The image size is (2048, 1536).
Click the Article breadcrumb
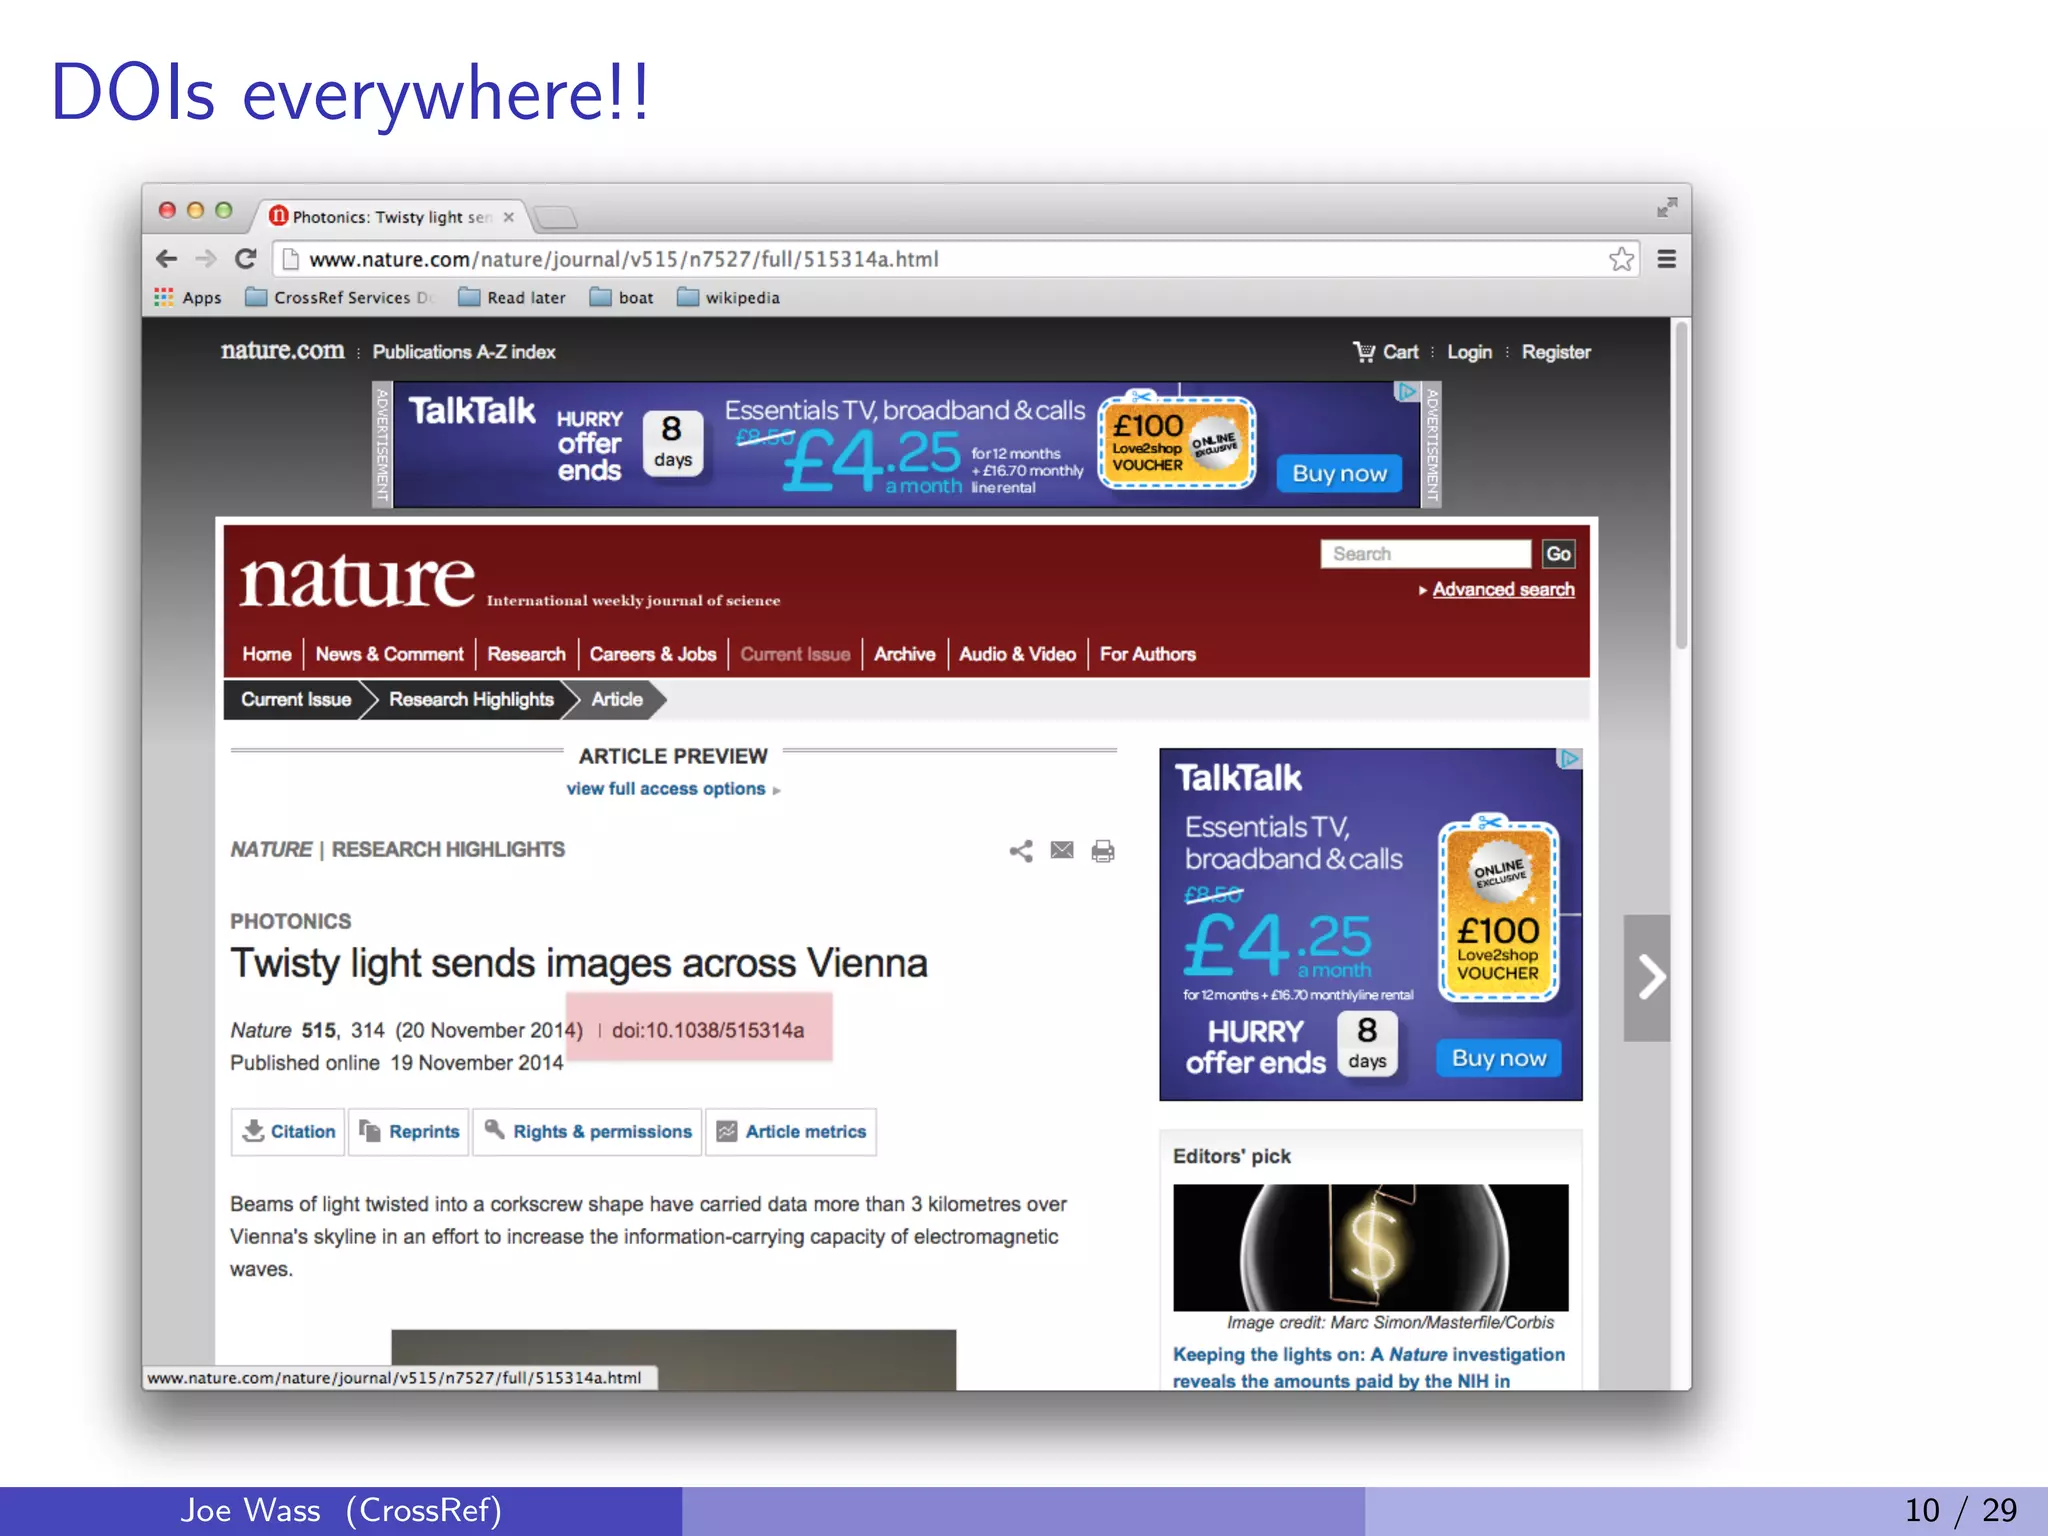[x=617, y=700]
